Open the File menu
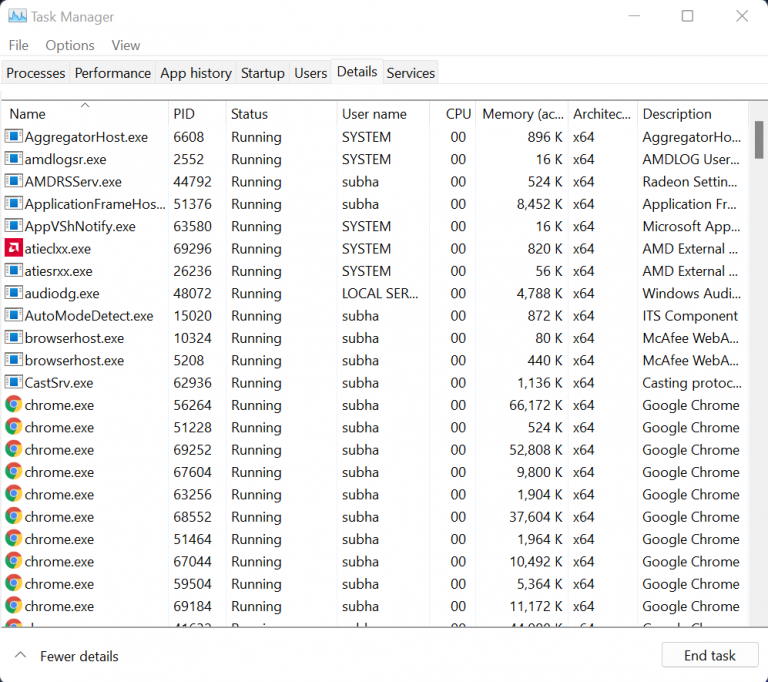768x682 pixels. tap(19, 45)
